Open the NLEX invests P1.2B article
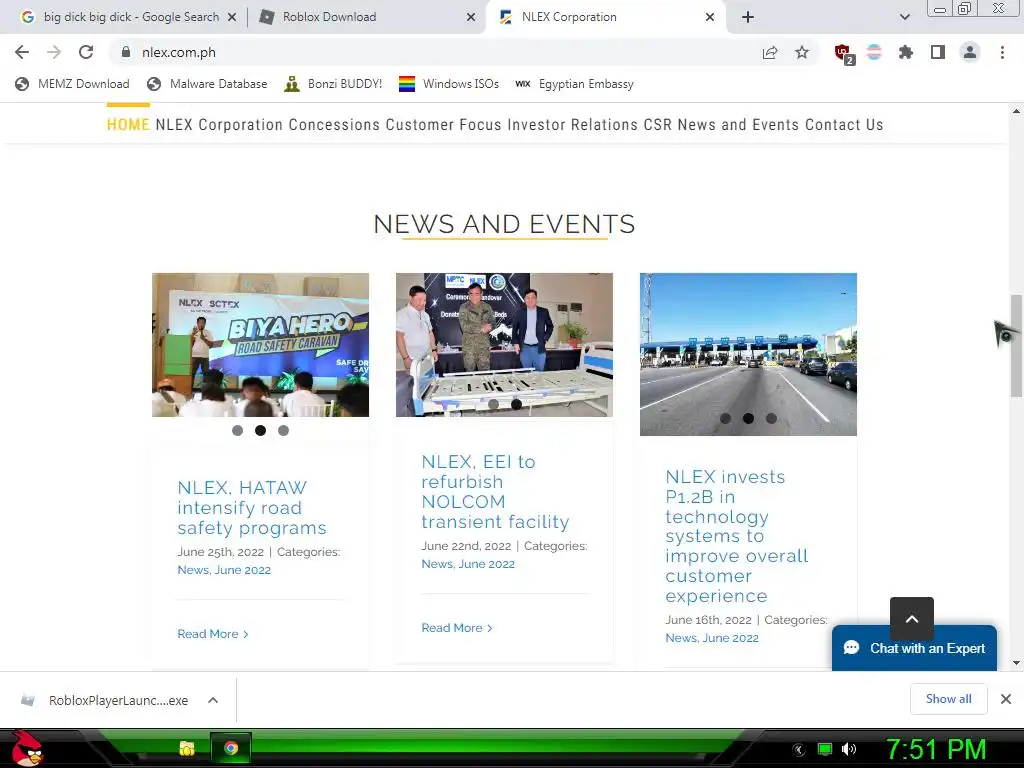 pyautogui.click(x=737, y=536)
